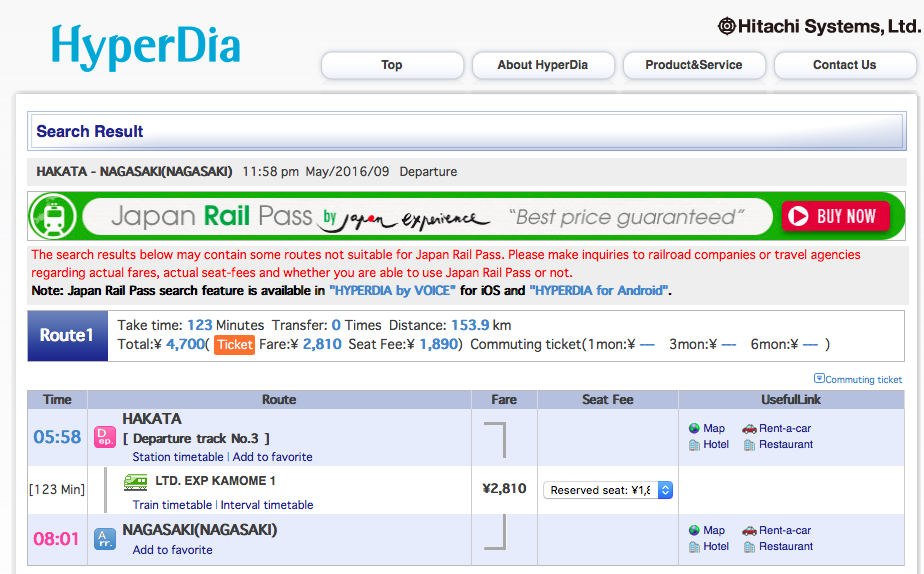Open the Product&Service tab
The width and height of the screenshot is (924, 574).
694,65
